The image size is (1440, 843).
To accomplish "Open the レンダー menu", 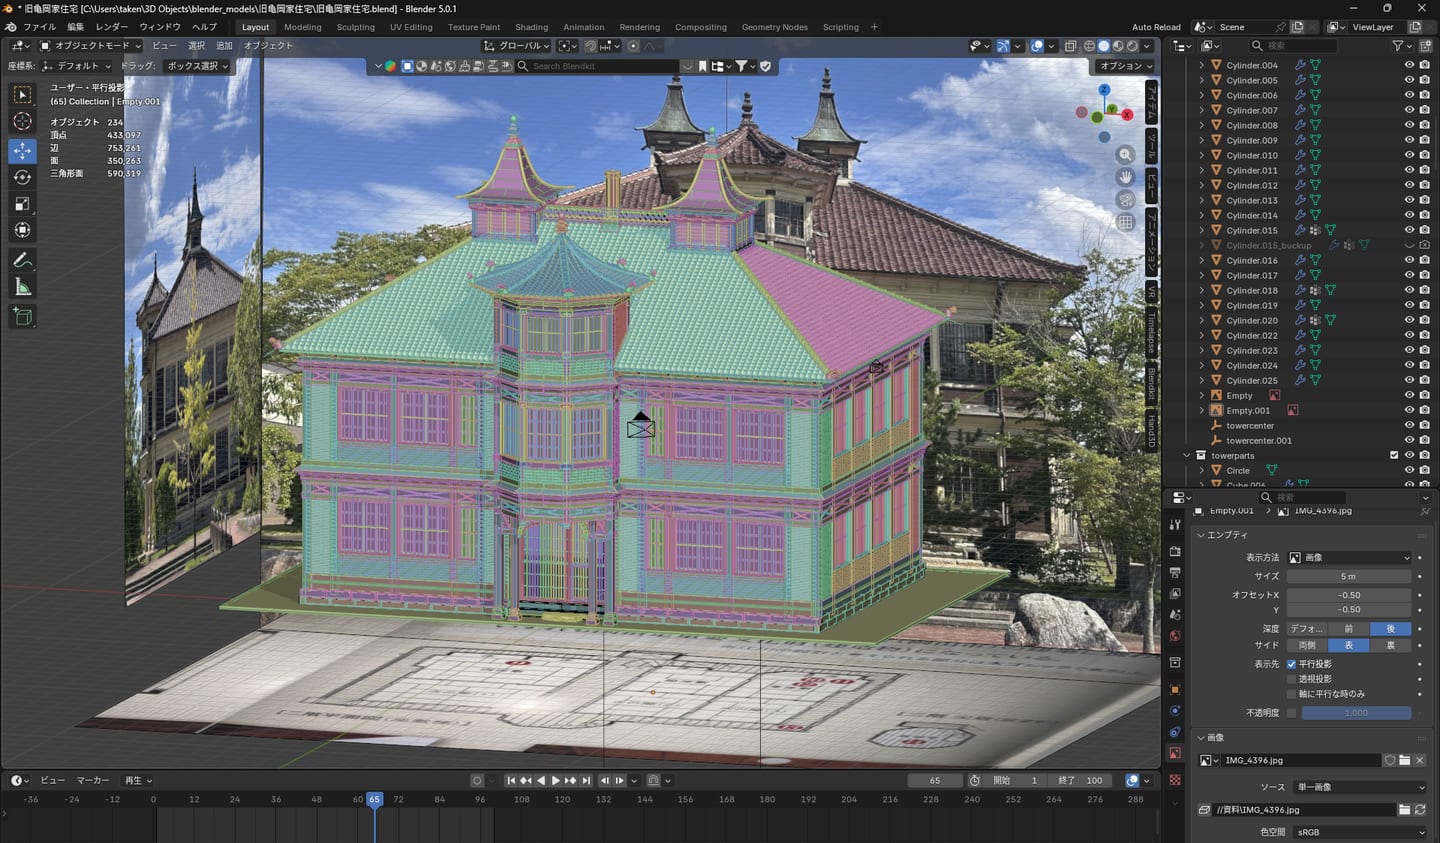I will [x=111, y=27].
